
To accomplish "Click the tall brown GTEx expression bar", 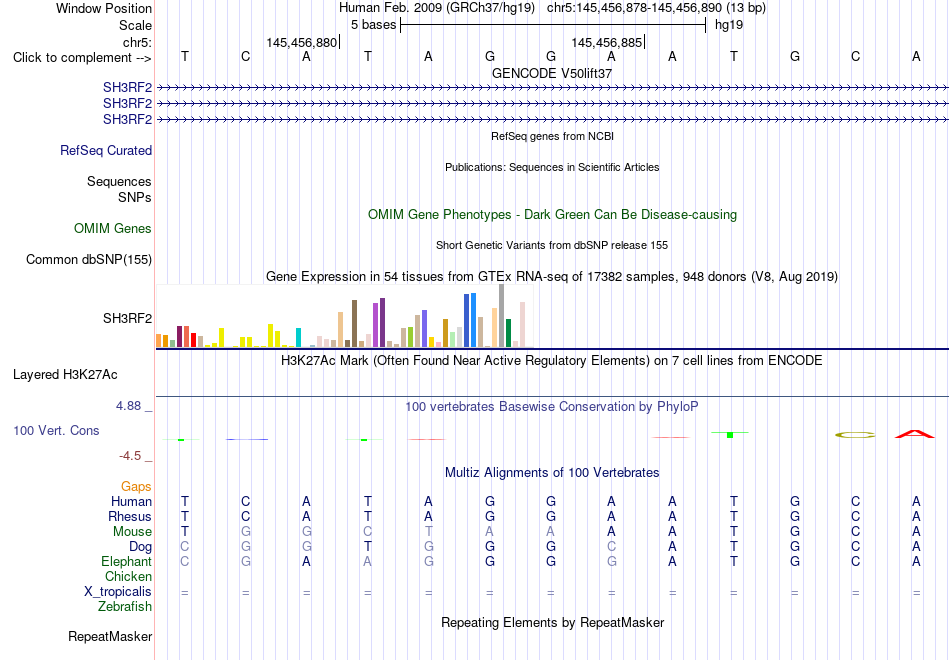I will click(x=354, y=324).
